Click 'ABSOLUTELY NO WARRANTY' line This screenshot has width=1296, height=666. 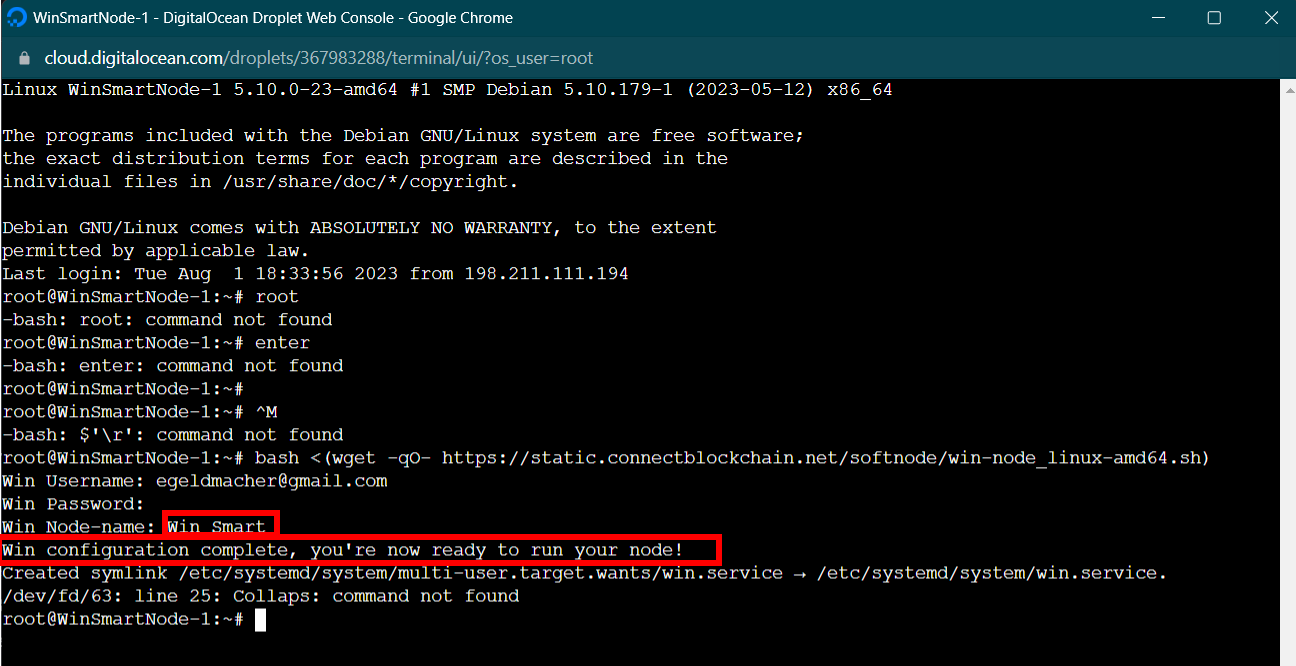(x=359, y=228)
